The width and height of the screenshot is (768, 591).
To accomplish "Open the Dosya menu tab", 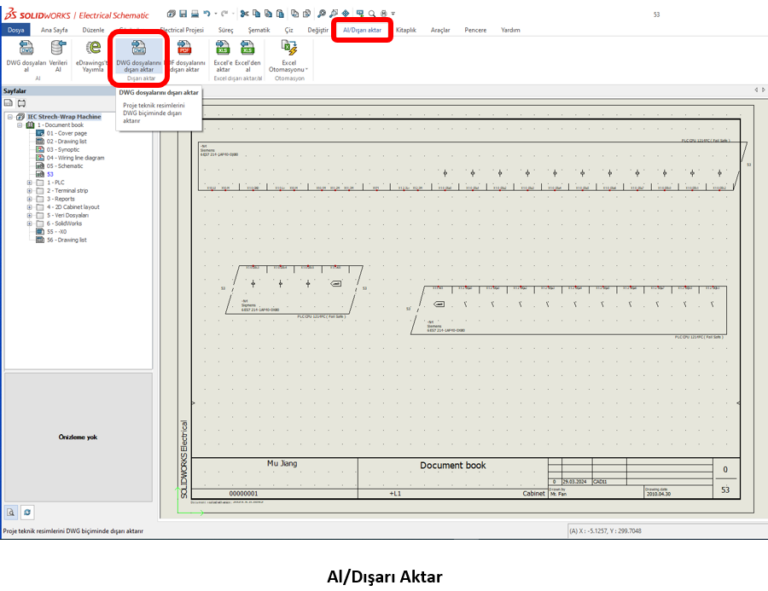I will [x=16, y=31].
